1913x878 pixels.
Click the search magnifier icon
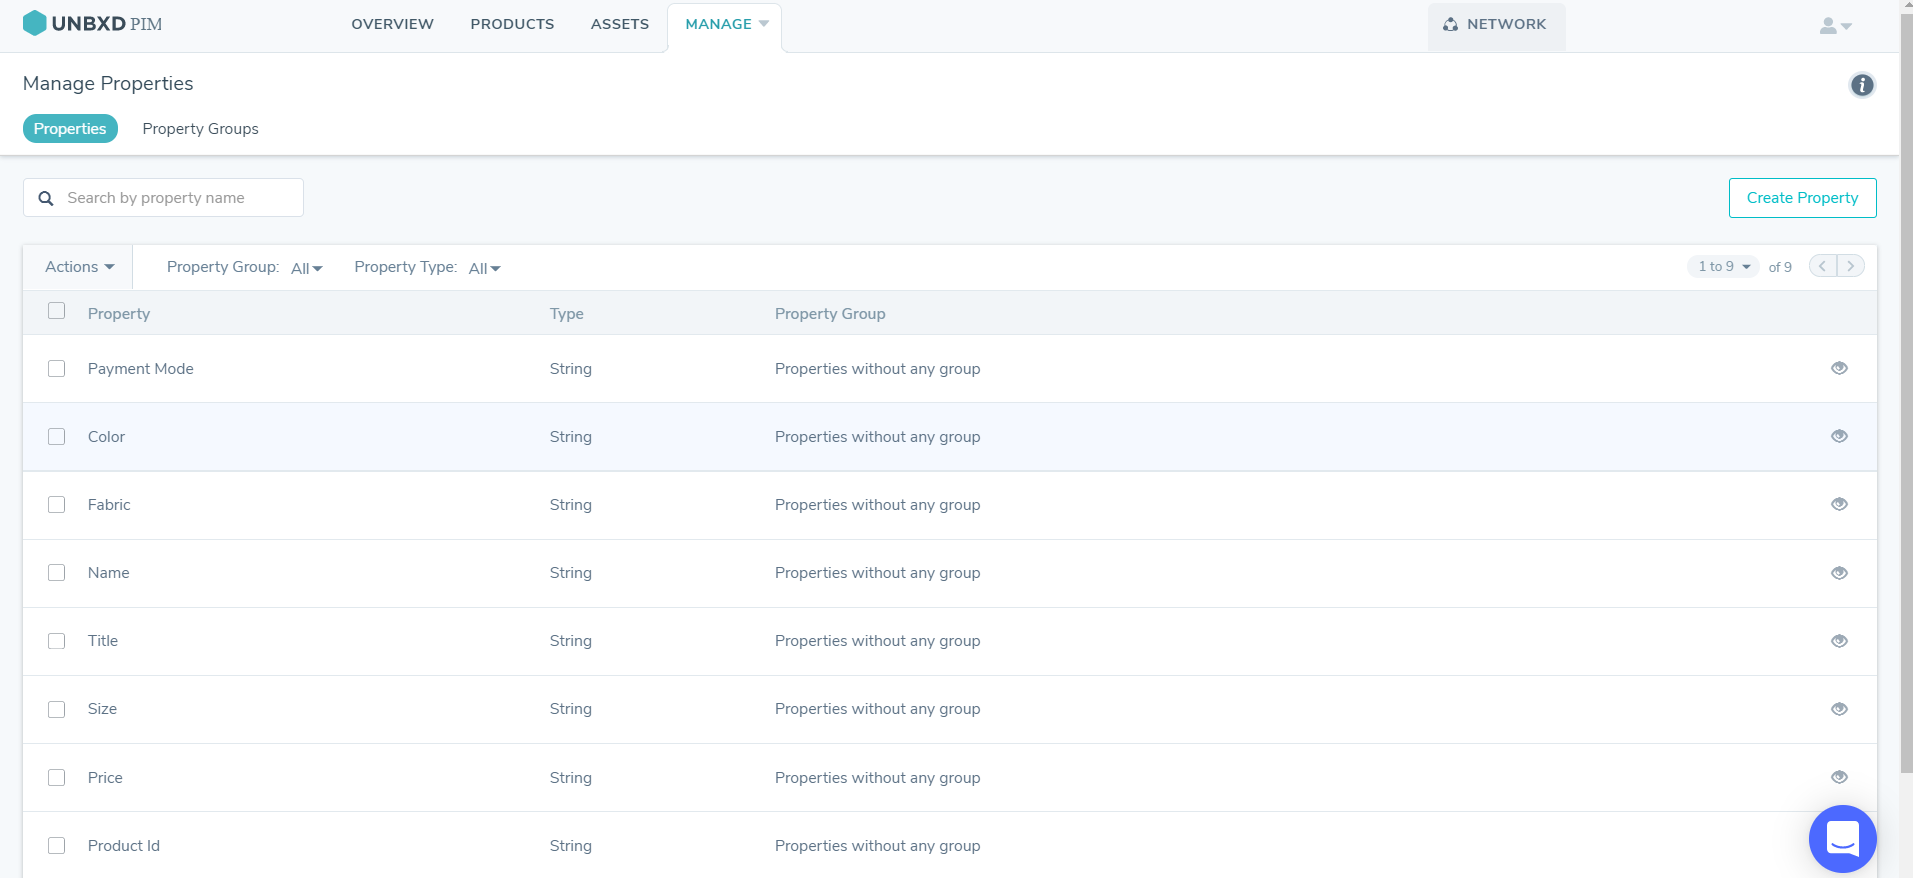click(x=46, y=198)
